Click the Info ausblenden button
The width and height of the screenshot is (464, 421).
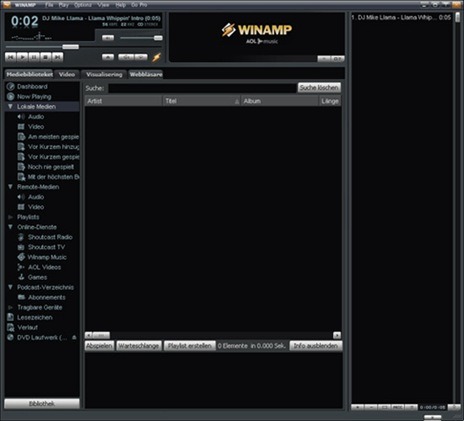tap(316, 346)
